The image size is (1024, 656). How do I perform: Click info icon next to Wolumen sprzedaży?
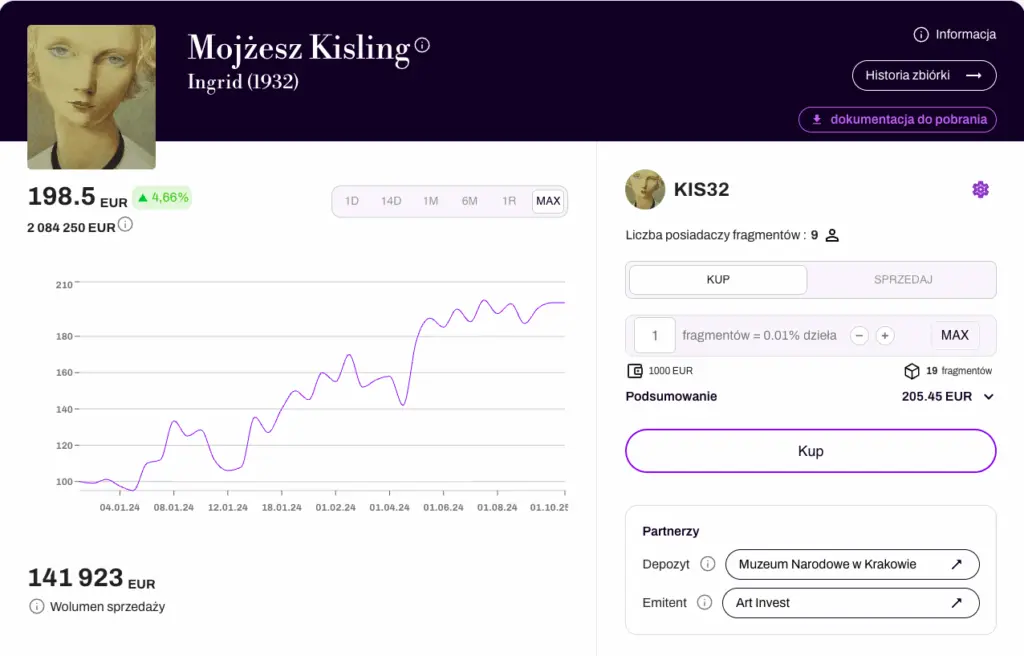37,606
